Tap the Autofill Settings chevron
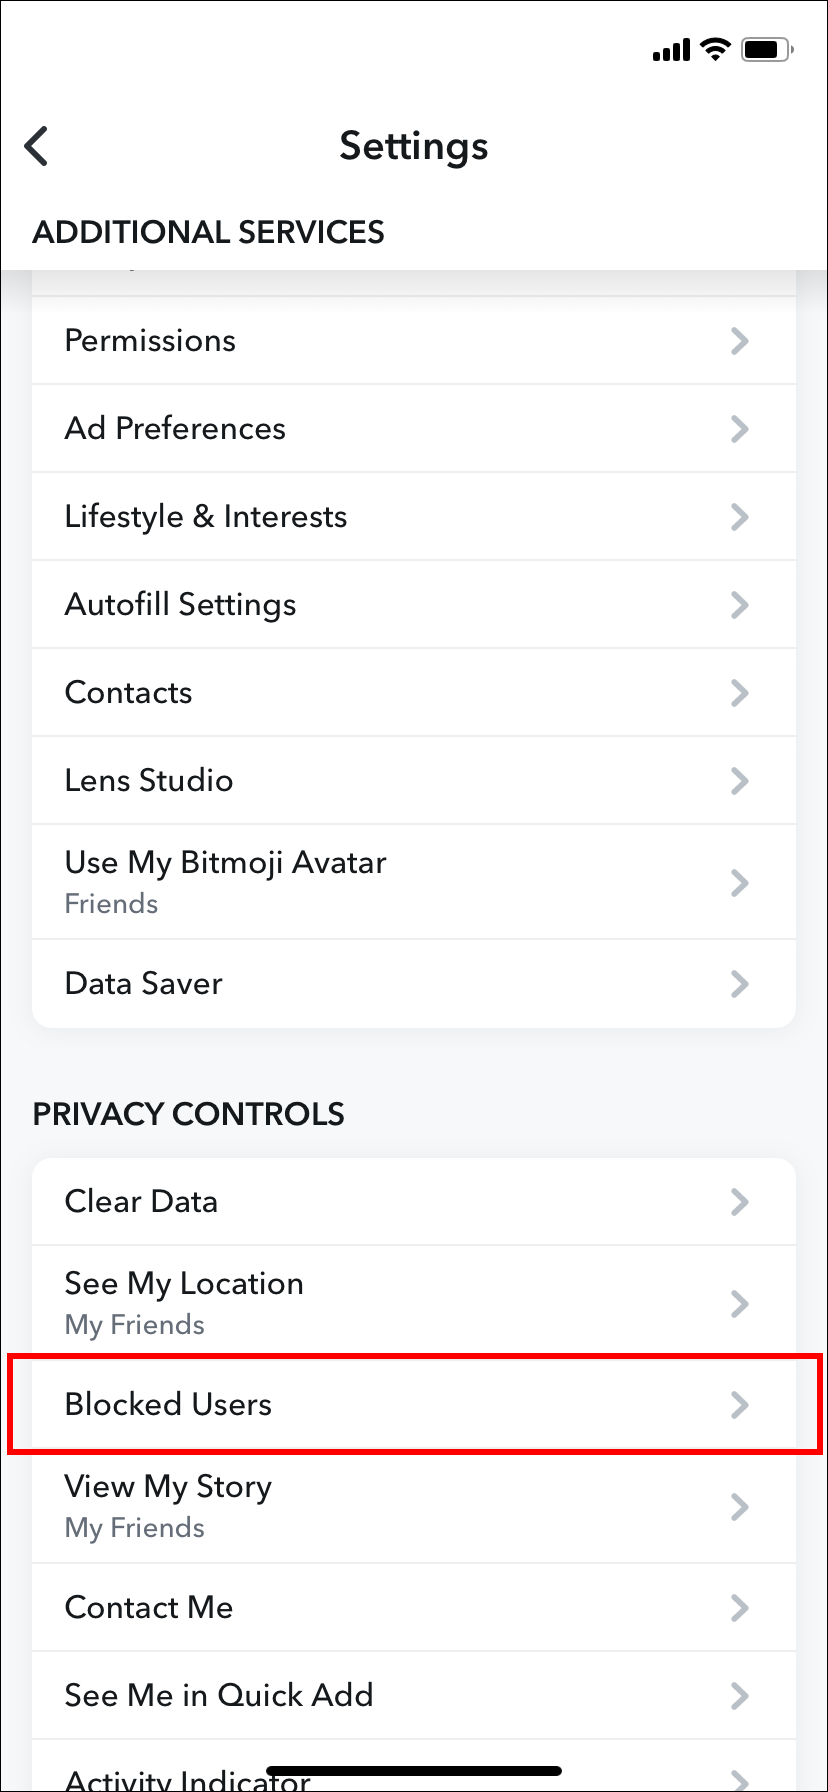This screenshot has height=1792, width=828. (x=739, y=605)
